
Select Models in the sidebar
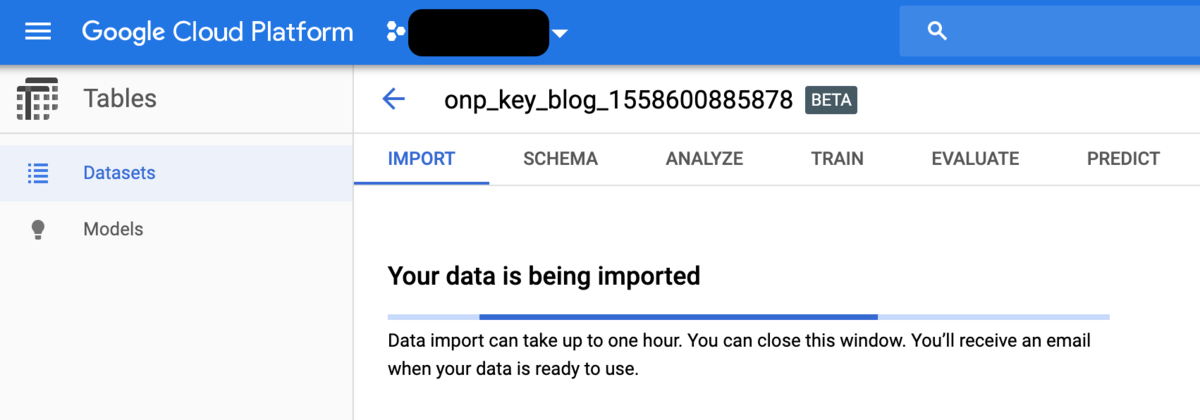point(113,229)
